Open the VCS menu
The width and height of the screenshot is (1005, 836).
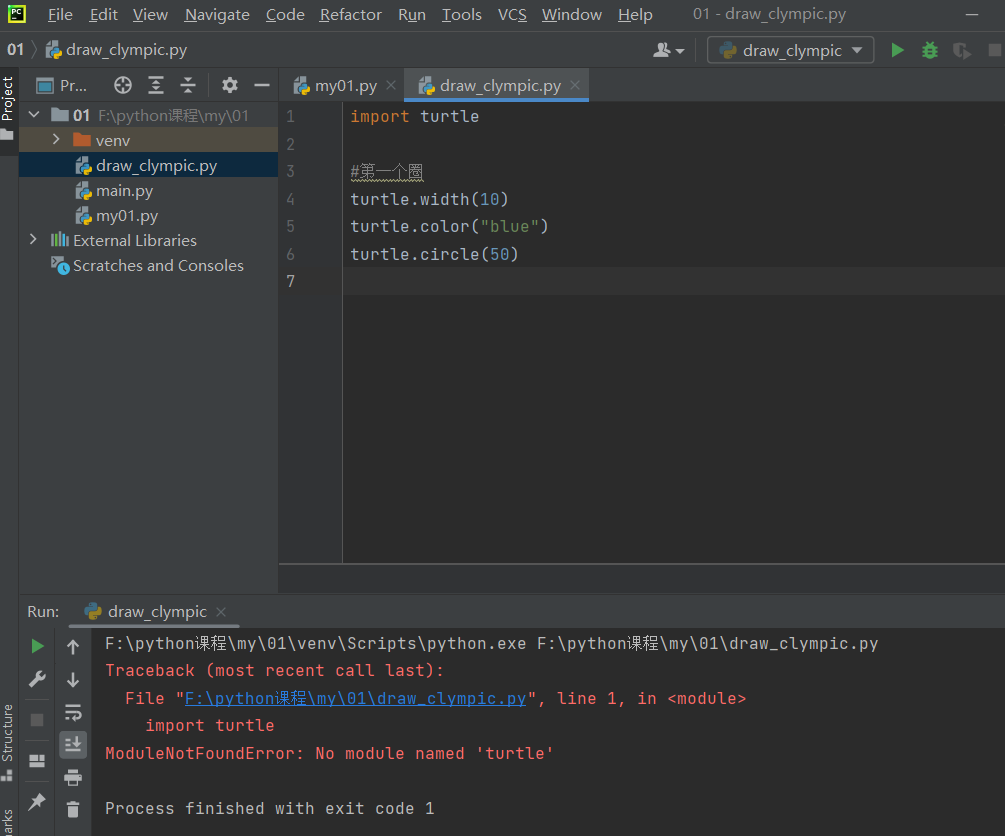click(512, 15)
